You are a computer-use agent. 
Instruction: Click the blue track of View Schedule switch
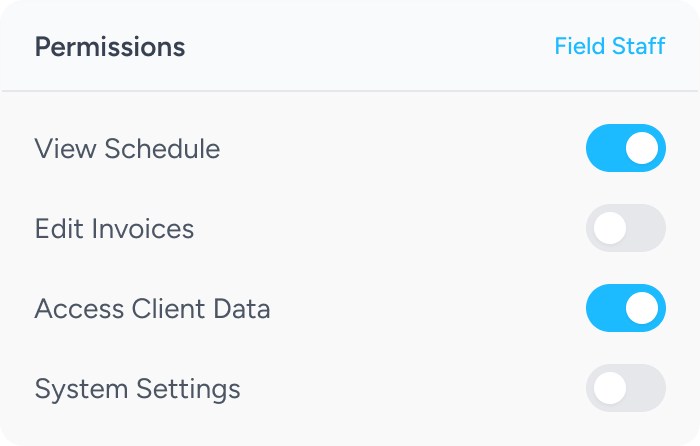coord(604,148)
